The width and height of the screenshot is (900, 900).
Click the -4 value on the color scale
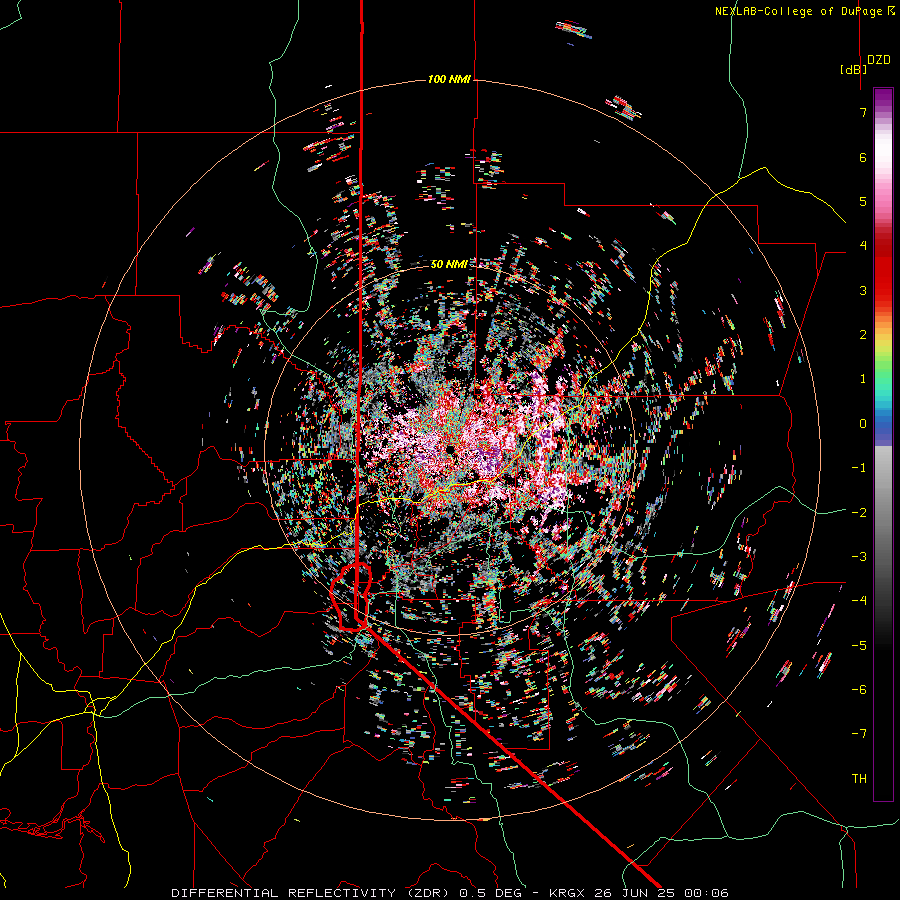coord(859,601)
